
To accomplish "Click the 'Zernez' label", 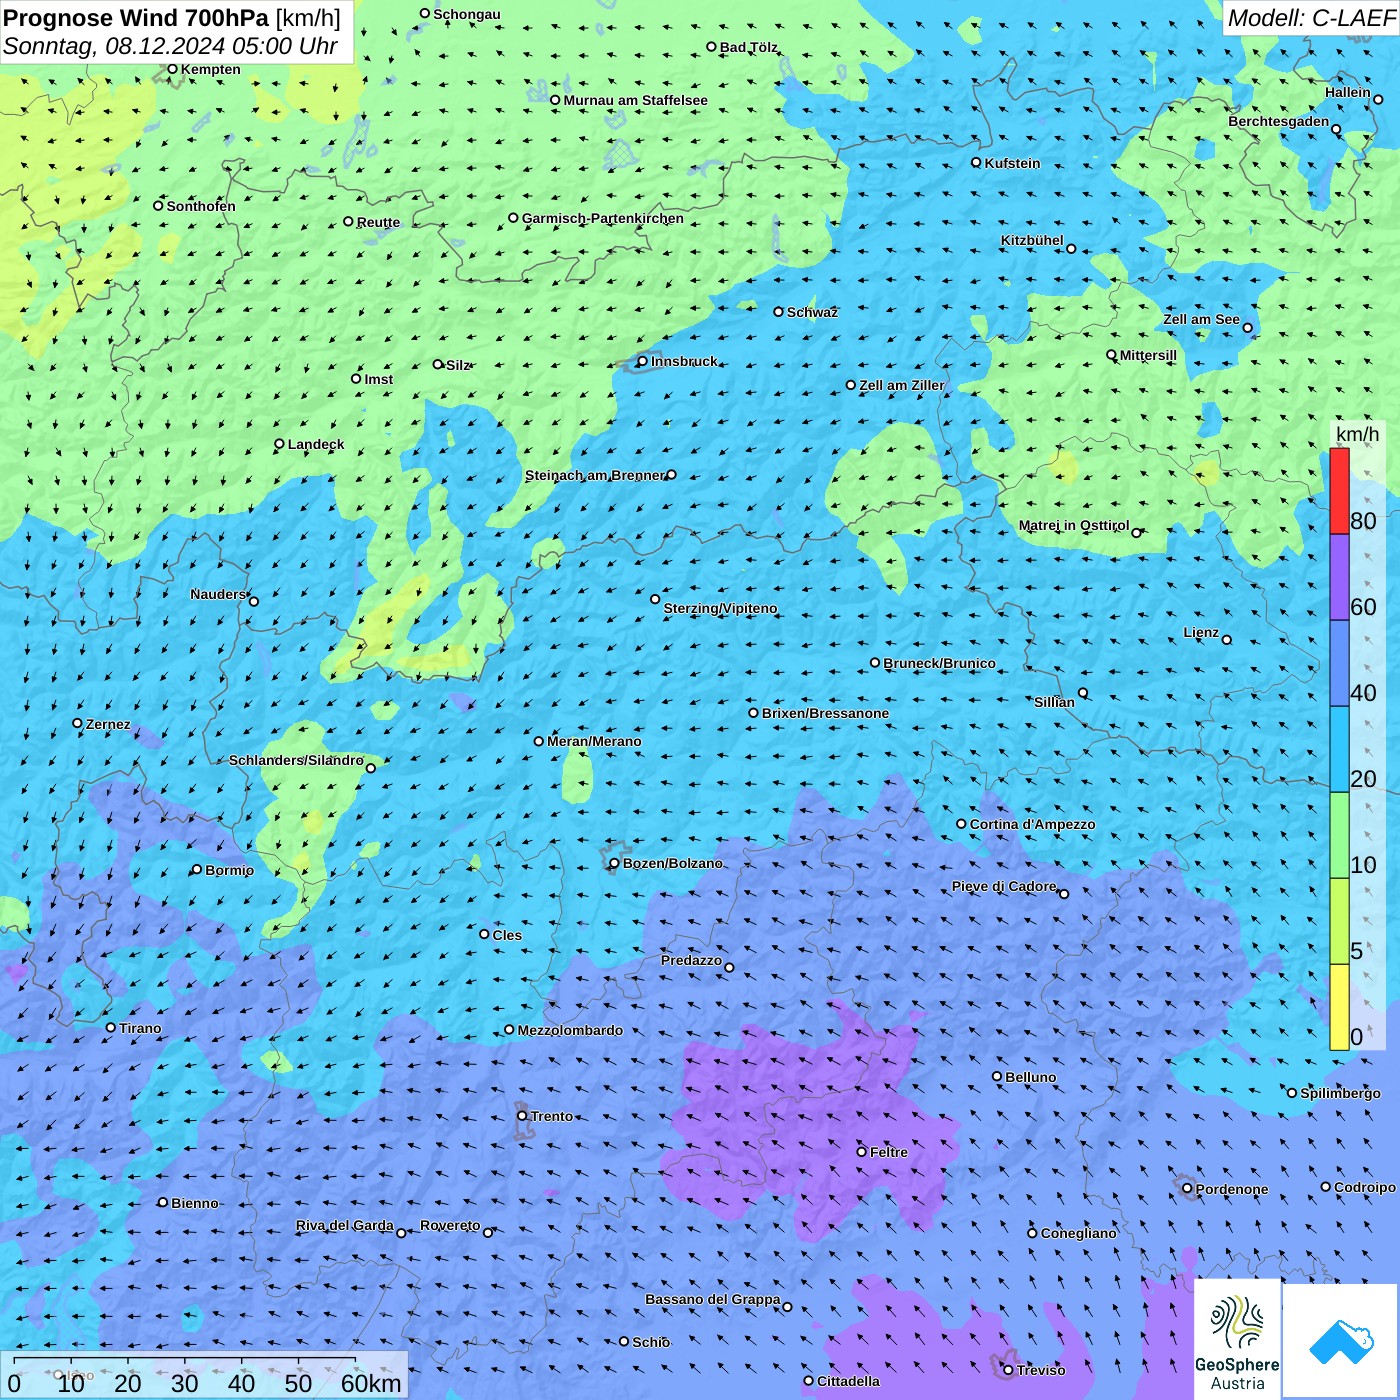I will 108,724.
